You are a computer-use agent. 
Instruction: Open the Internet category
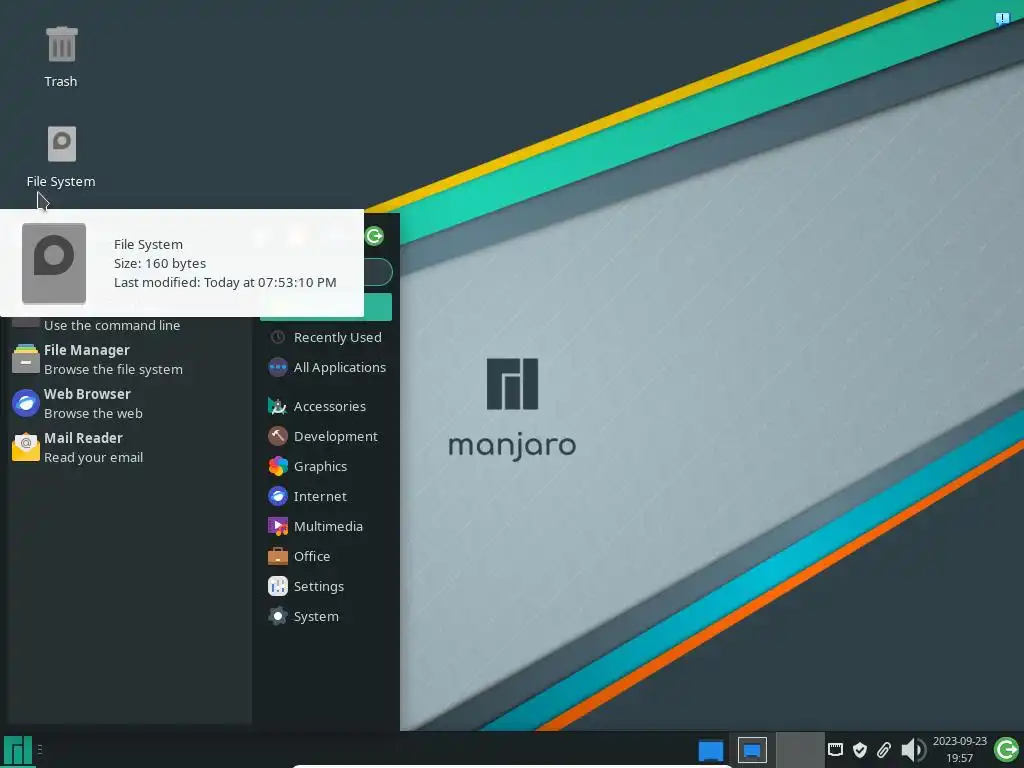coord(327,496)
